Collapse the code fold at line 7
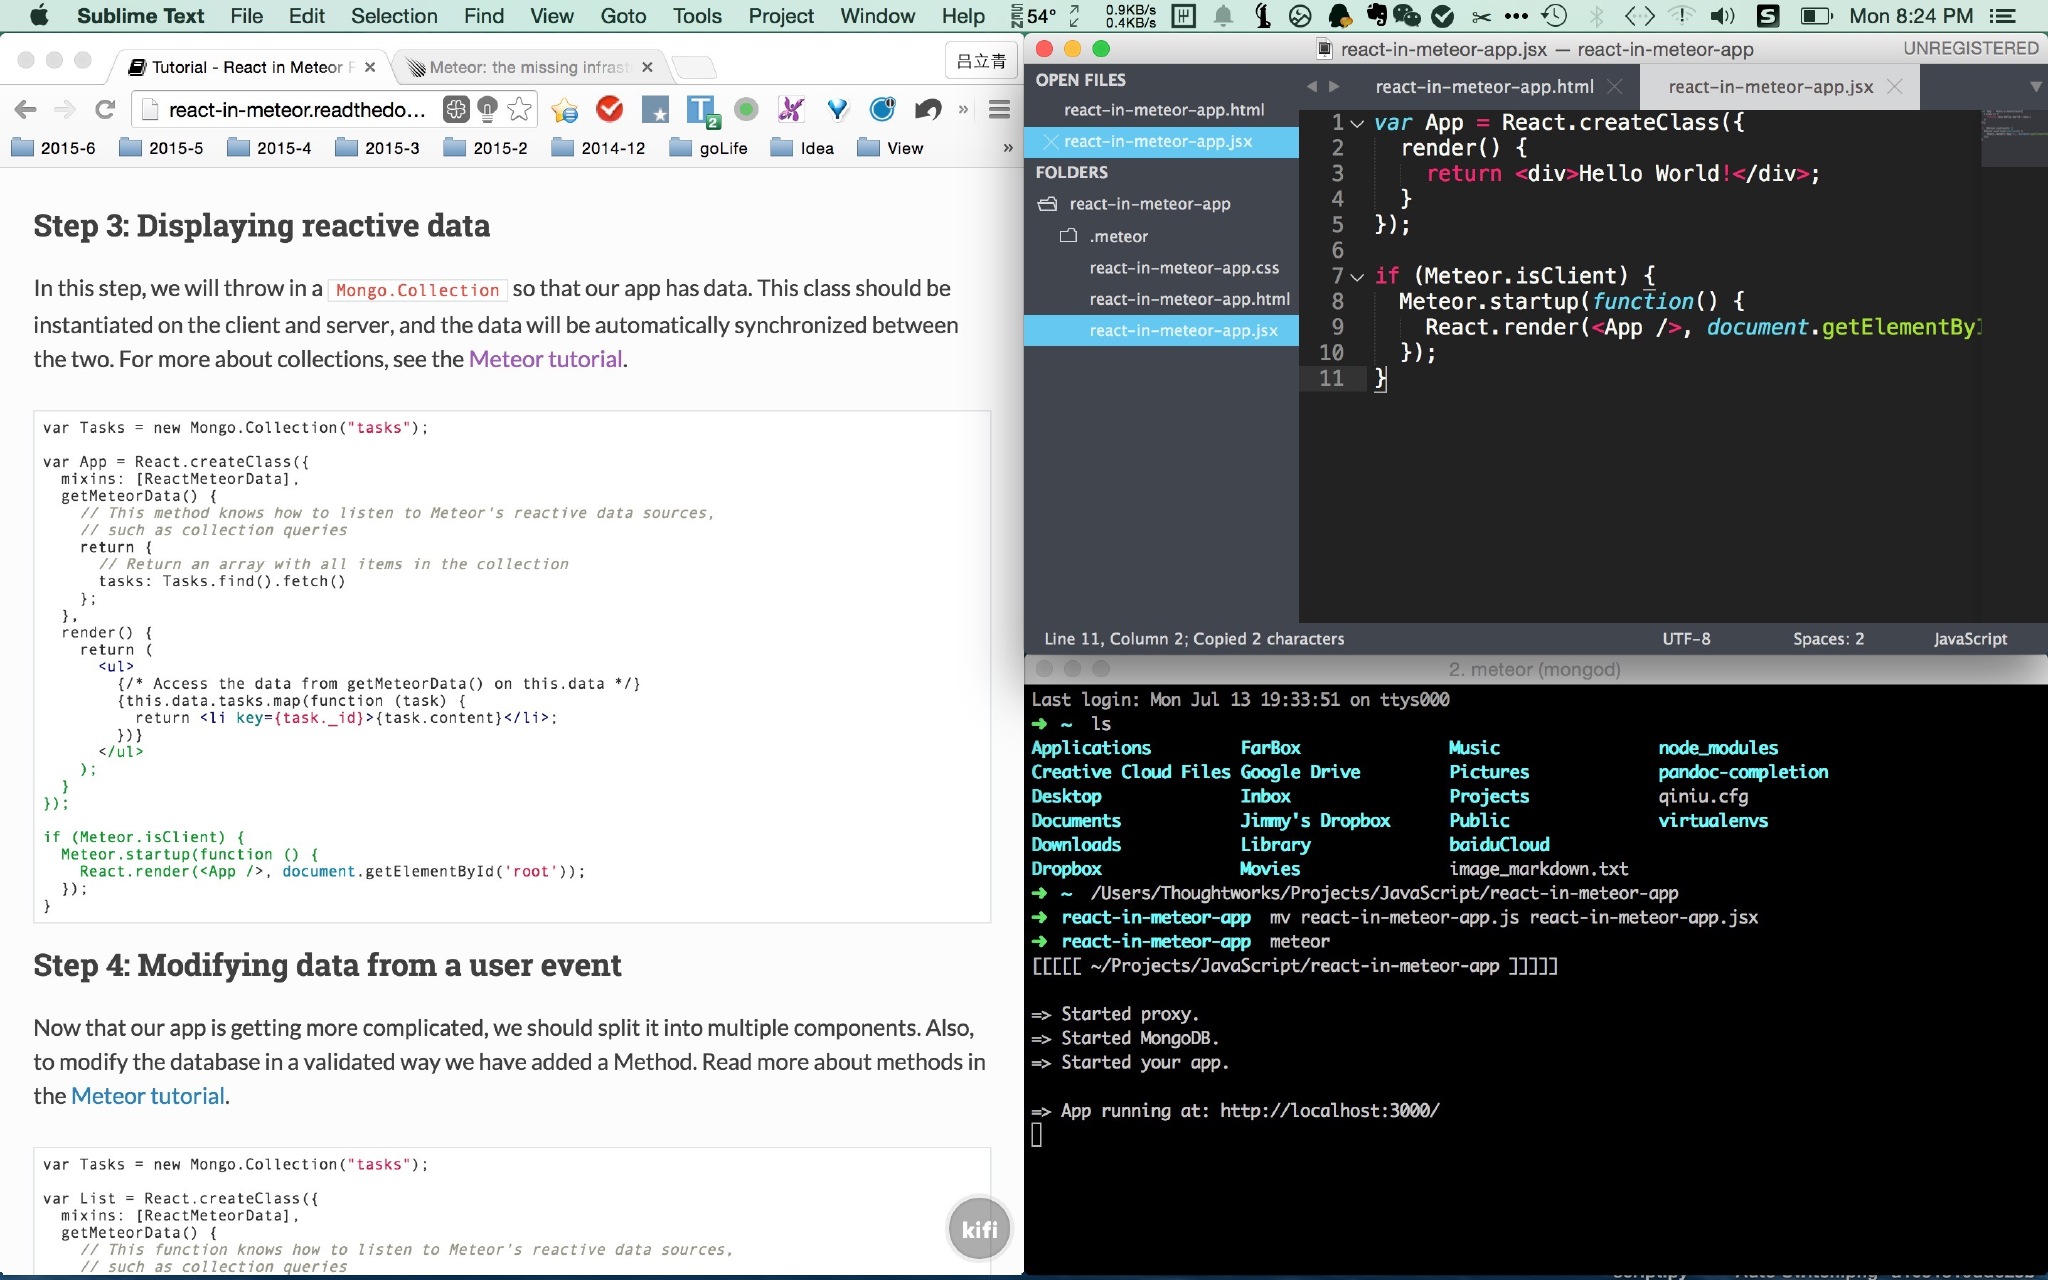Viewport: 2048px width, 1280px height. 1357,276
